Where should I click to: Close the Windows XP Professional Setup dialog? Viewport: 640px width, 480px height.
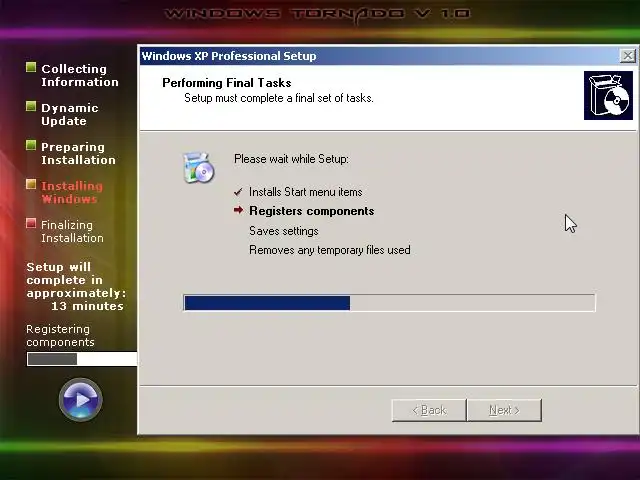(628, 56)
